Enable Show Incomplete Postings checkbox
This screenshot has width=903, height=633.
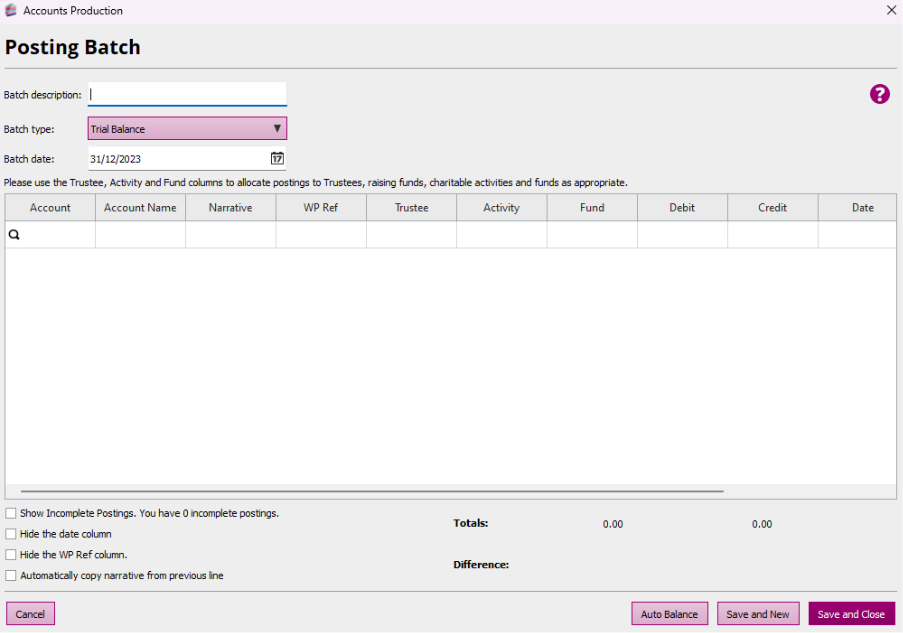11,513
